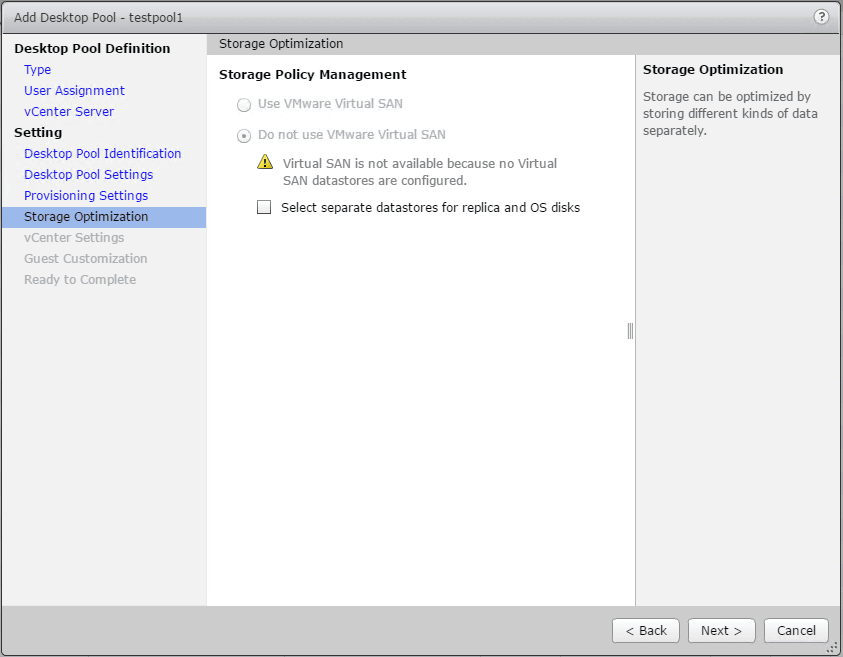Navigate to Desktop Pool Identification
843x657 pixels.
pos(102,154)
